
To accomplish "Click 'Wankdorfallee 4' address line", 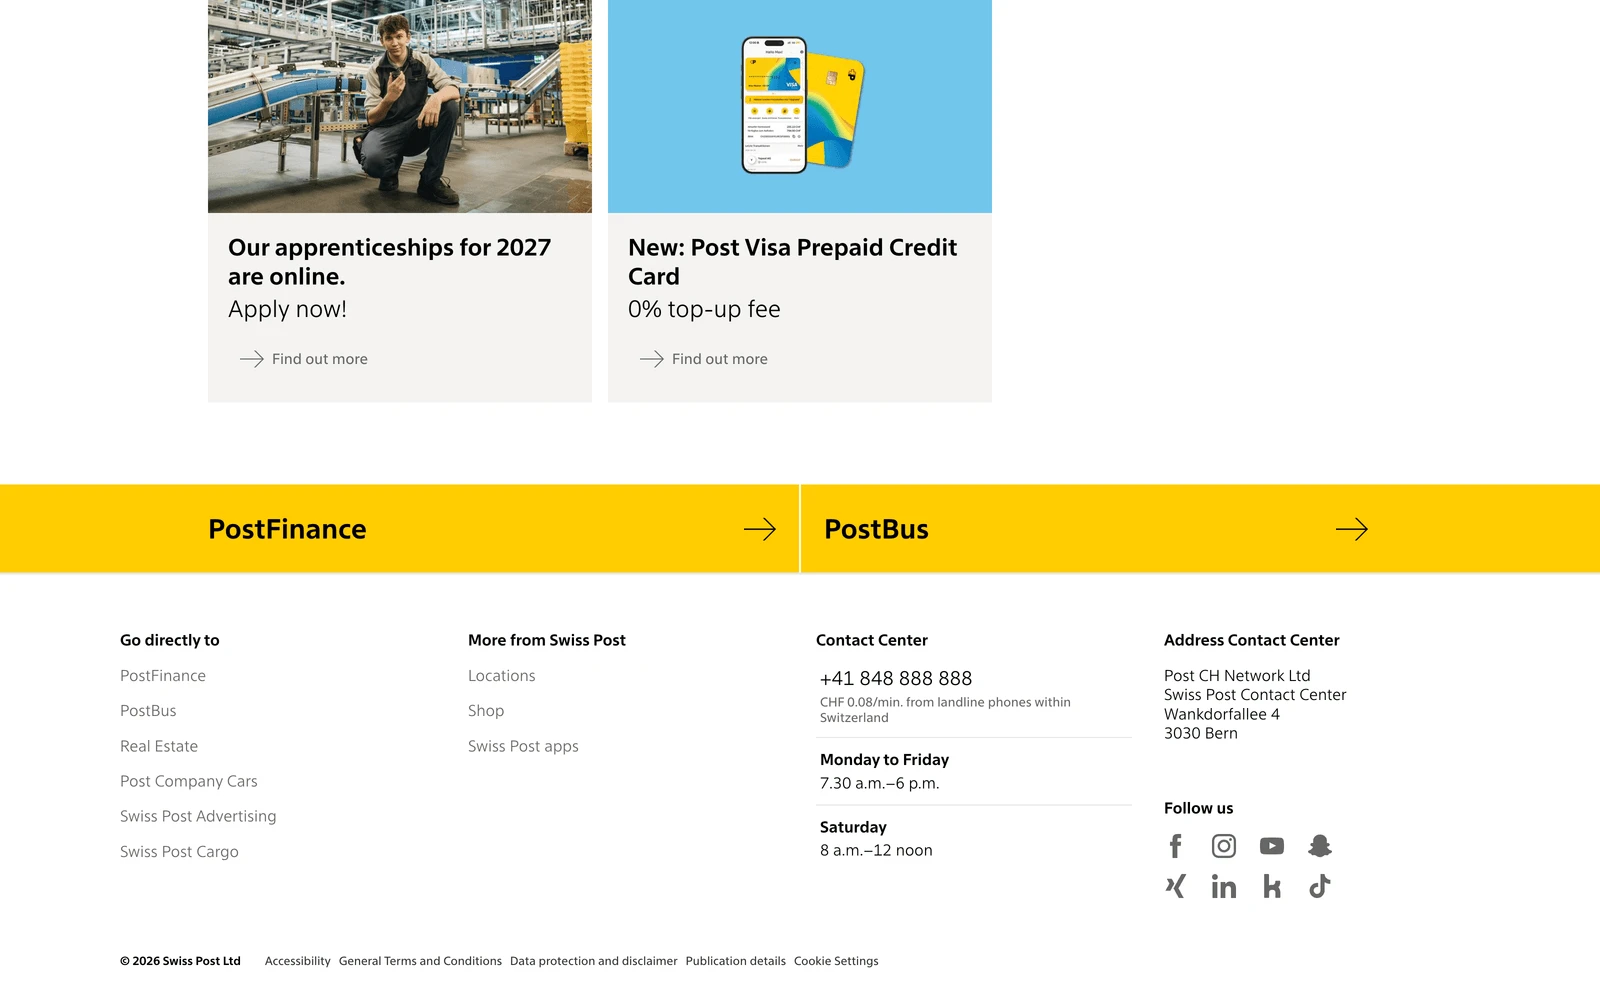I will click(x=1222, y=714).
